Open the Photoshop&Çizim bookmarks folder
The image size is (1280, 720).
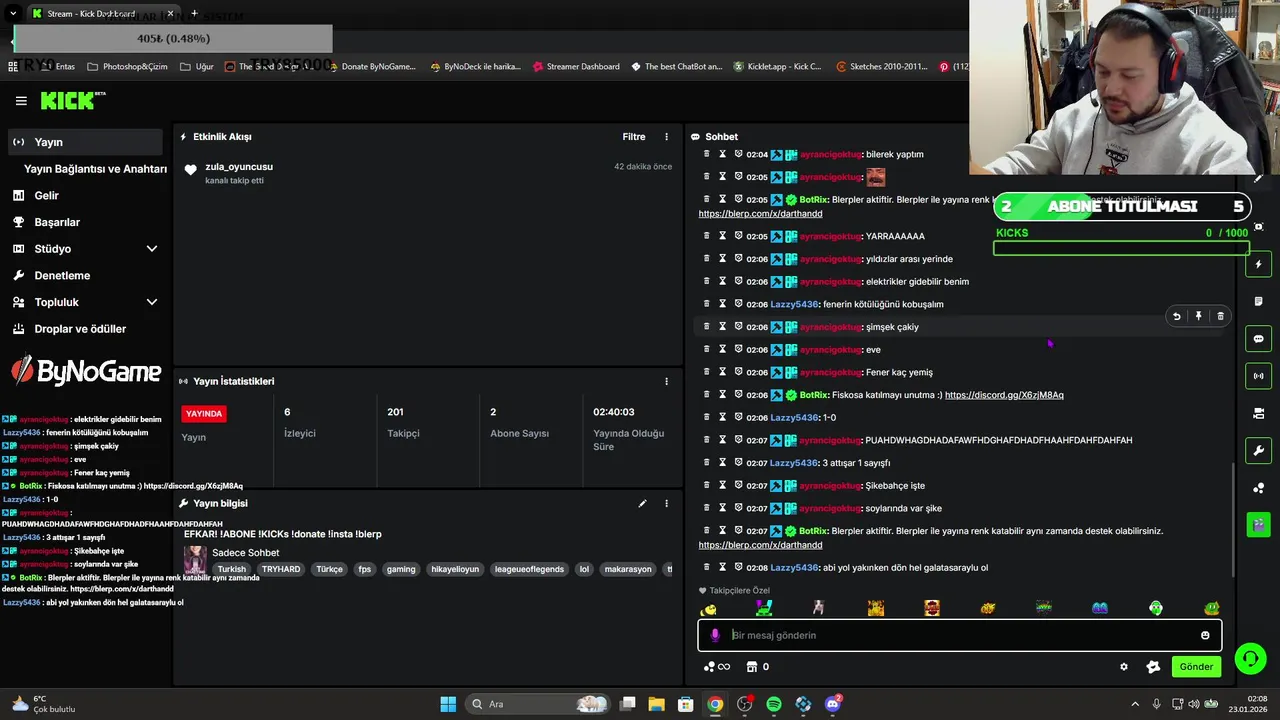coord(127,67)
